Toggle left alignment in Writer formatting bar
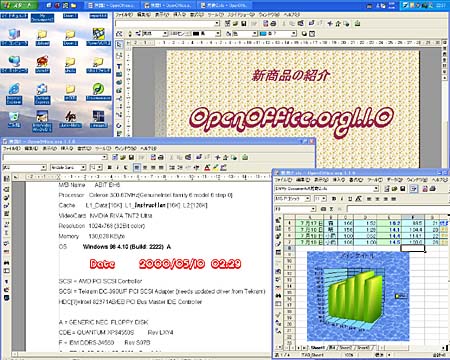 pyautogui.click(x=136, y=167)
